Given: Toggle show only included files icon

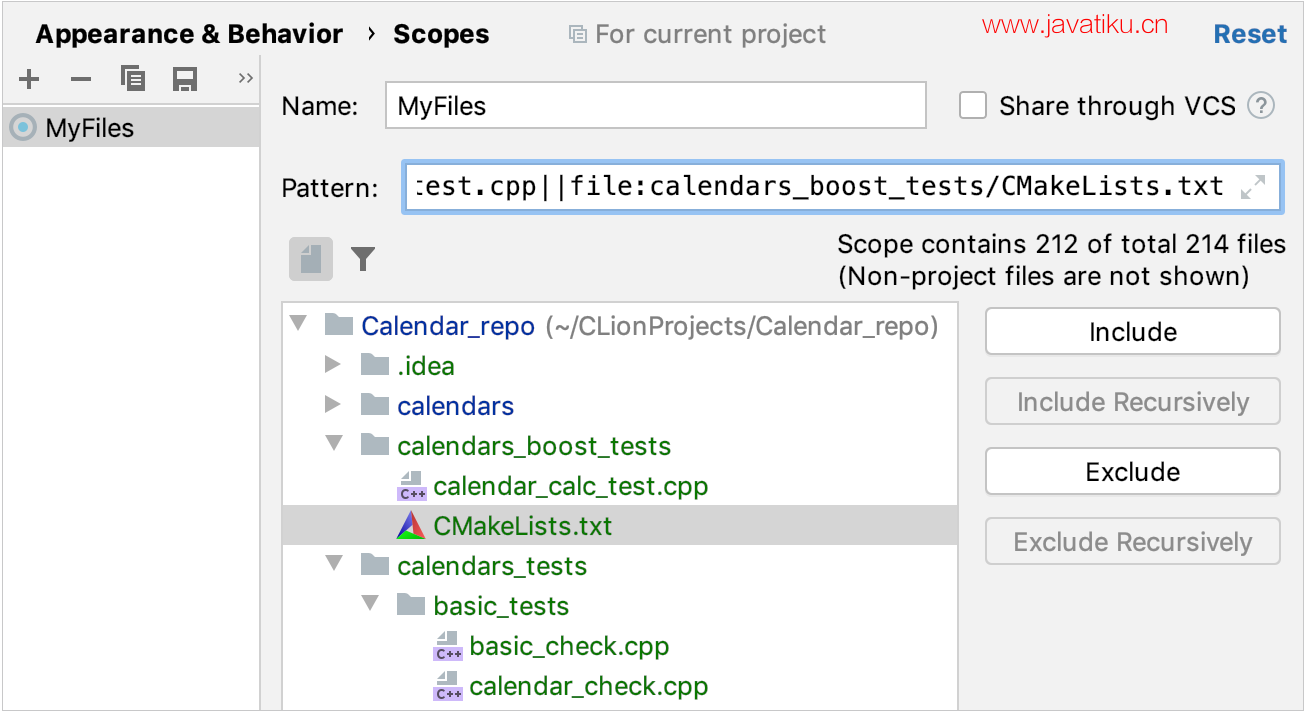Looking at the screenshot, I should (311, 260).
